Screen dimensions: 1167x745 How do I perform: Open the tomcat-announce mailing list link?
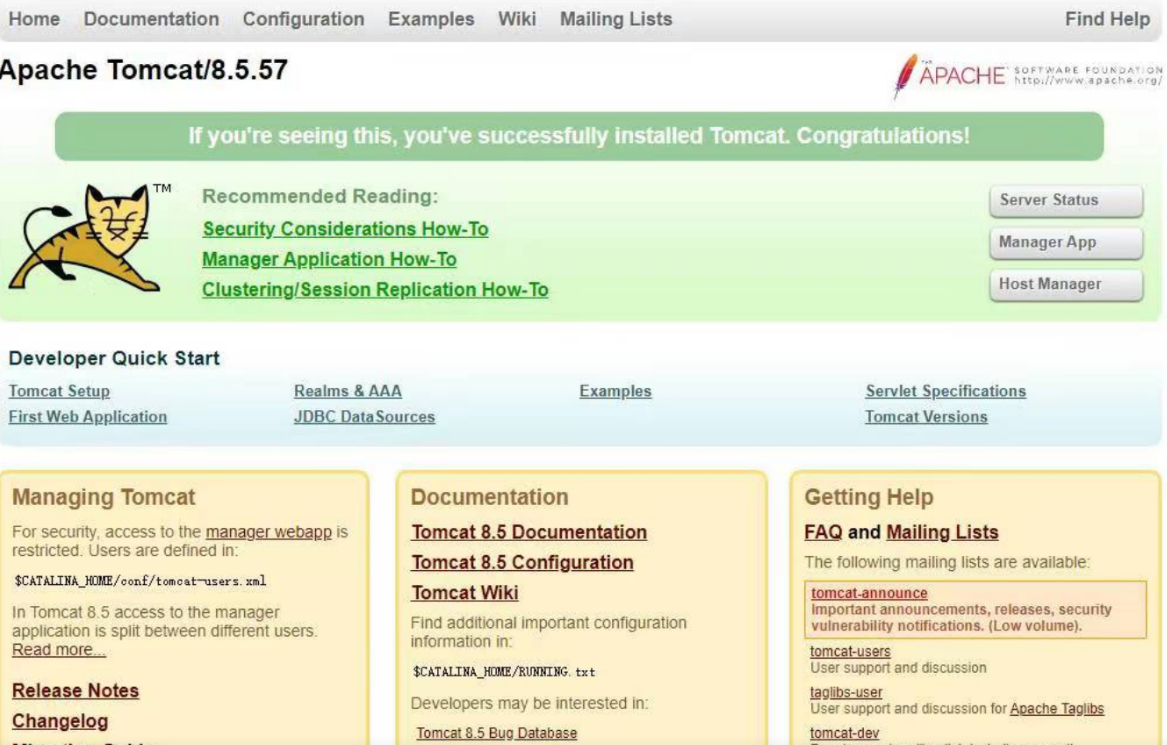(869, 593)
